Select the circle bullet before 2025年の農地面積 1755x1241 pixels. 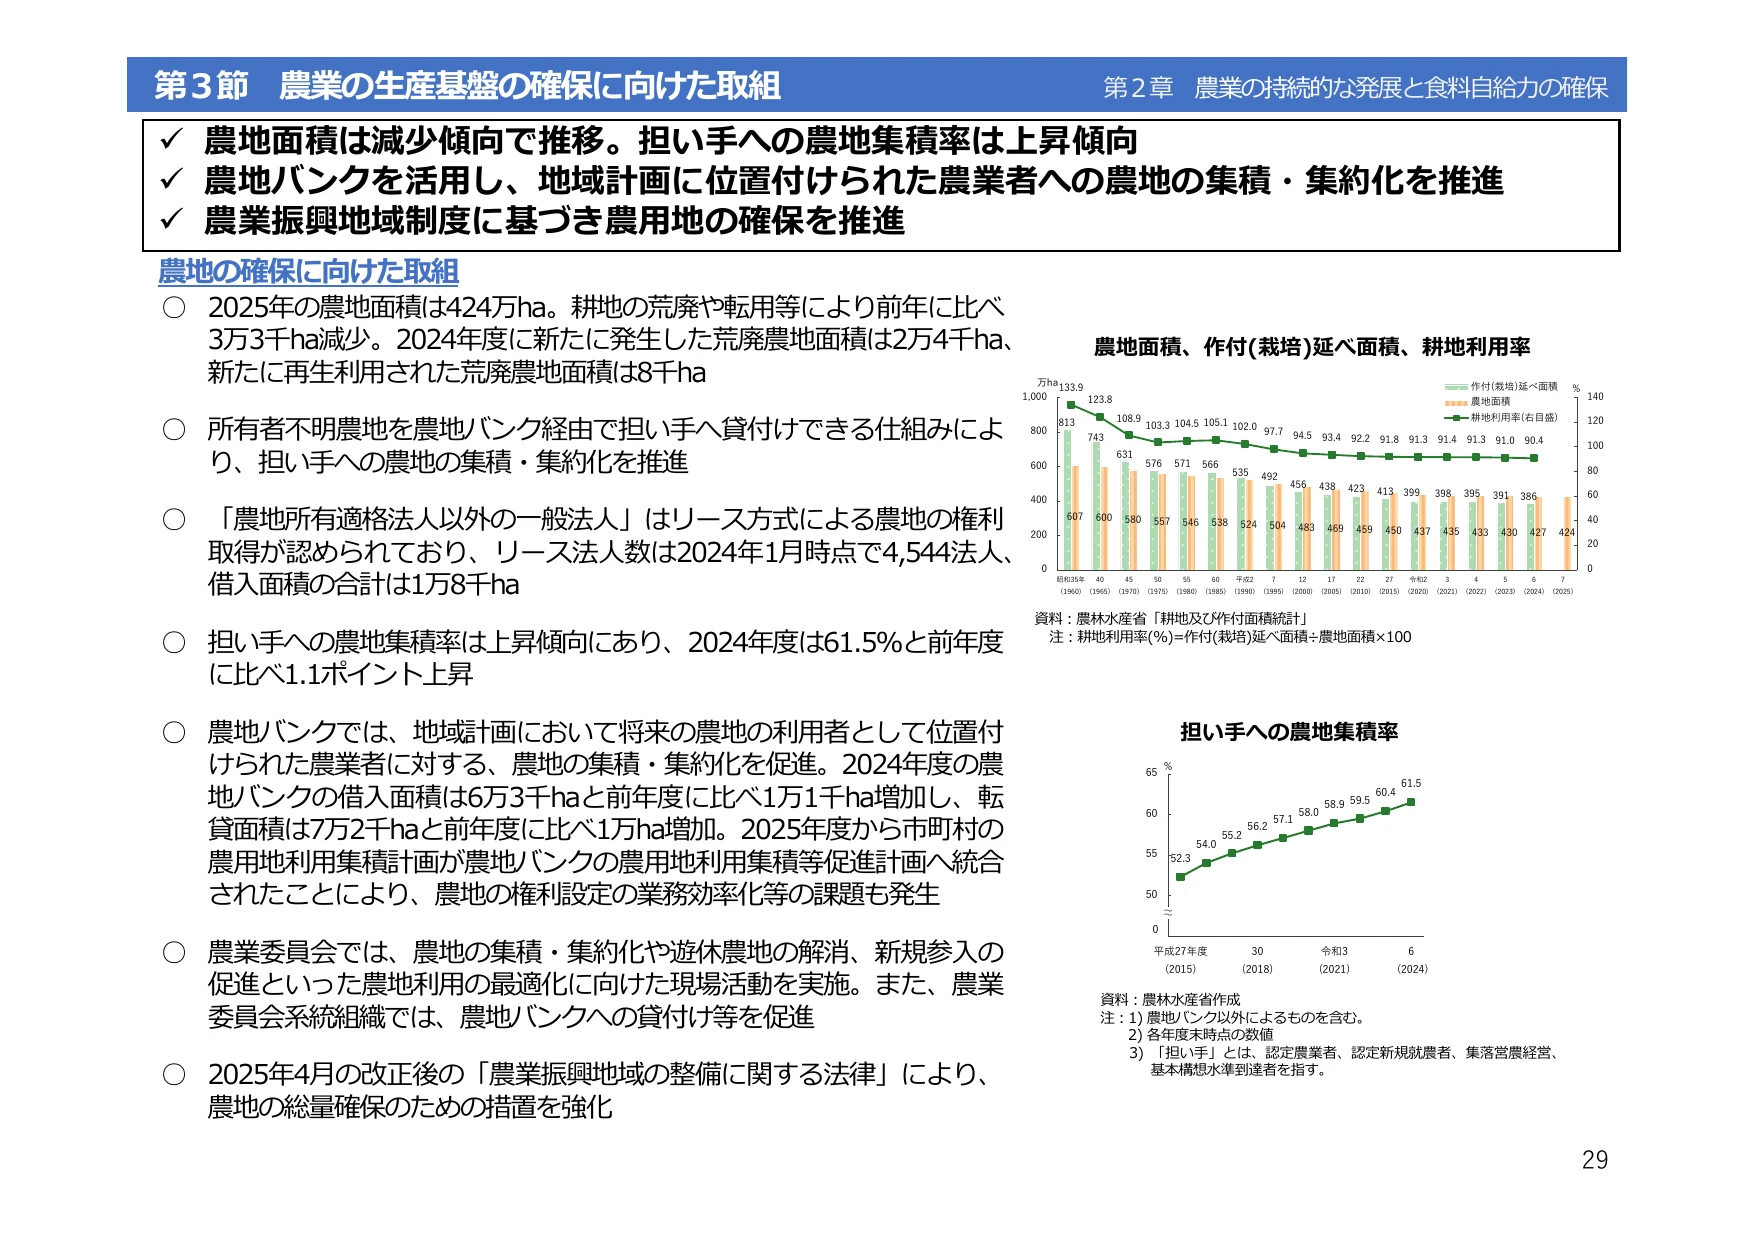point(174,308)
